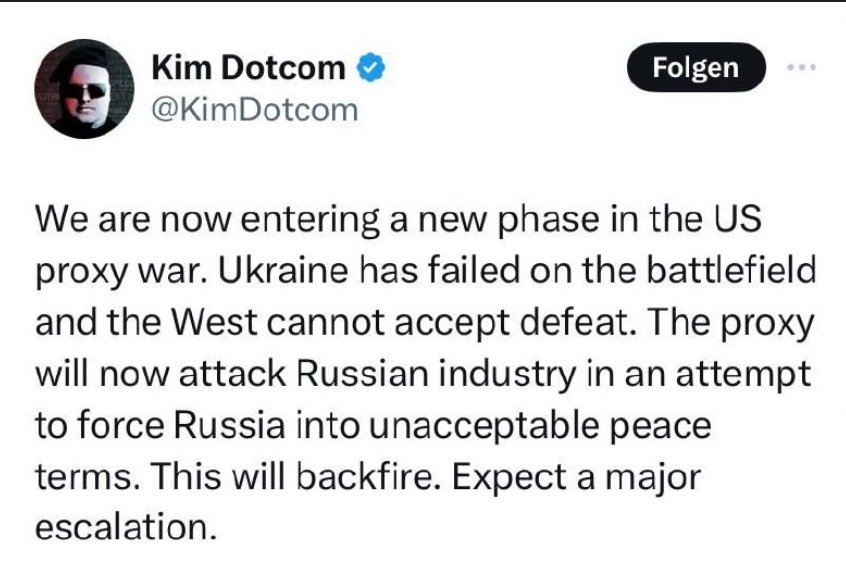This screenshot has height=584, width=846.
Task: Open the three-dot more options menu
Action: [x=801, y=67]
